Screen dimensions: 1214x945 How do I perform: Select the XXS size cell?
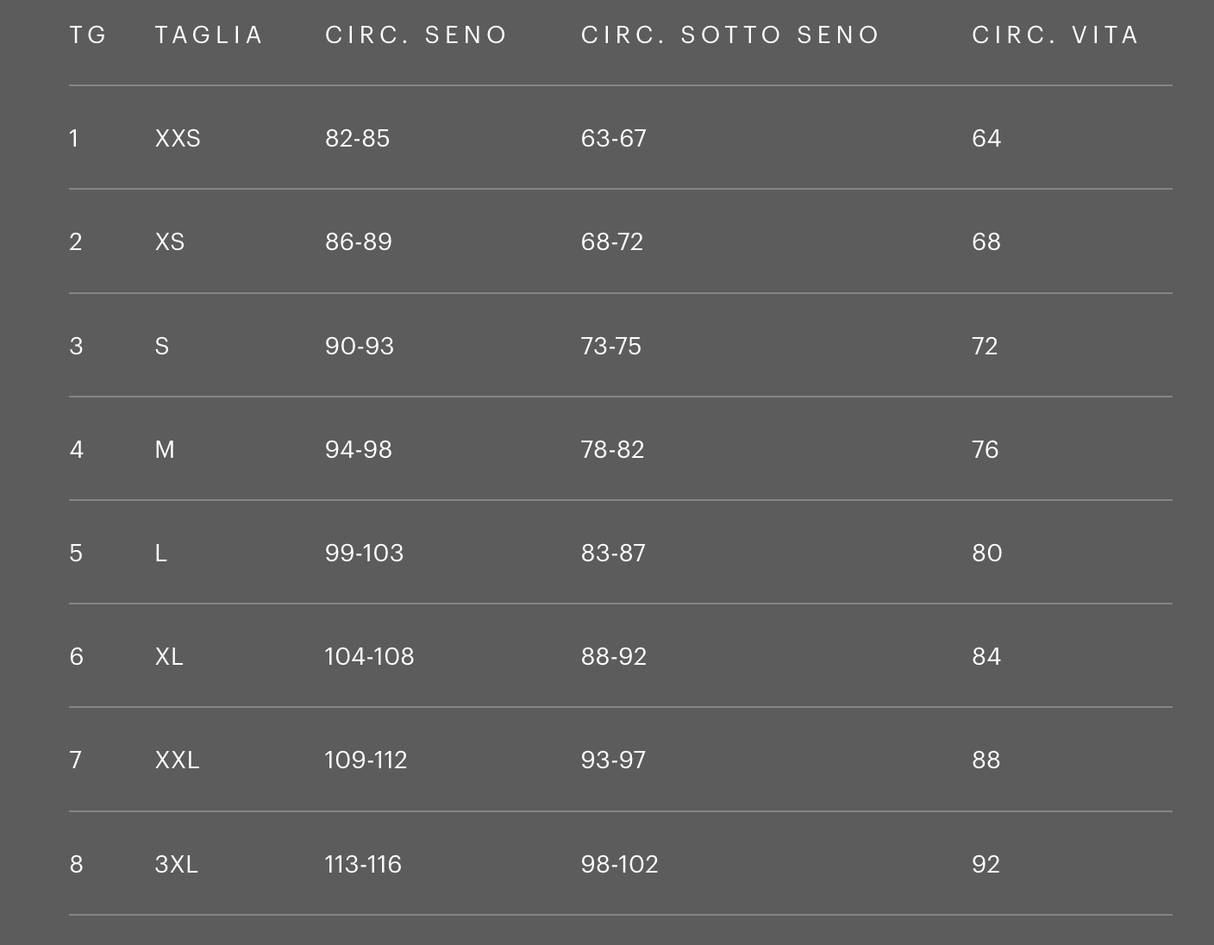178,138
